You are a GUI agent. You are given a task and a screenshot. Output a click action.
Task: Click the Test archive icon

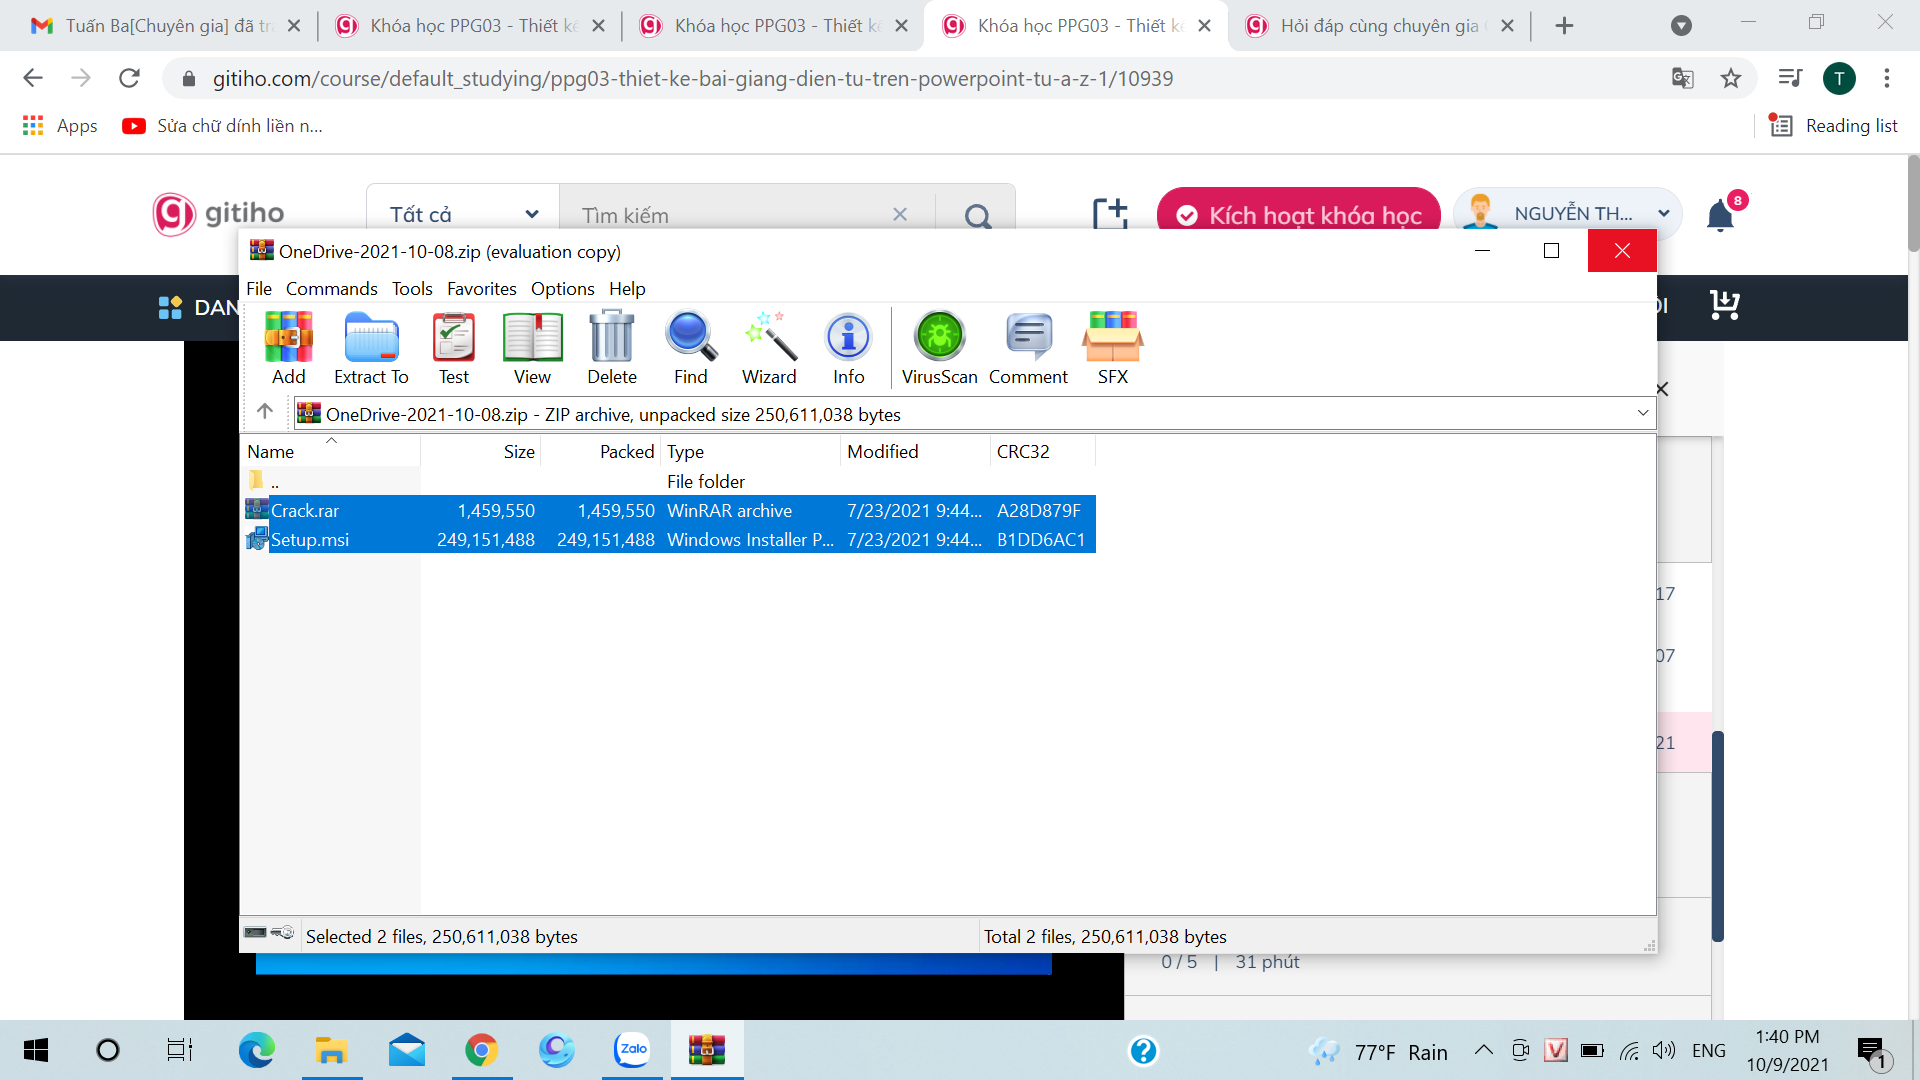(454, 347)
